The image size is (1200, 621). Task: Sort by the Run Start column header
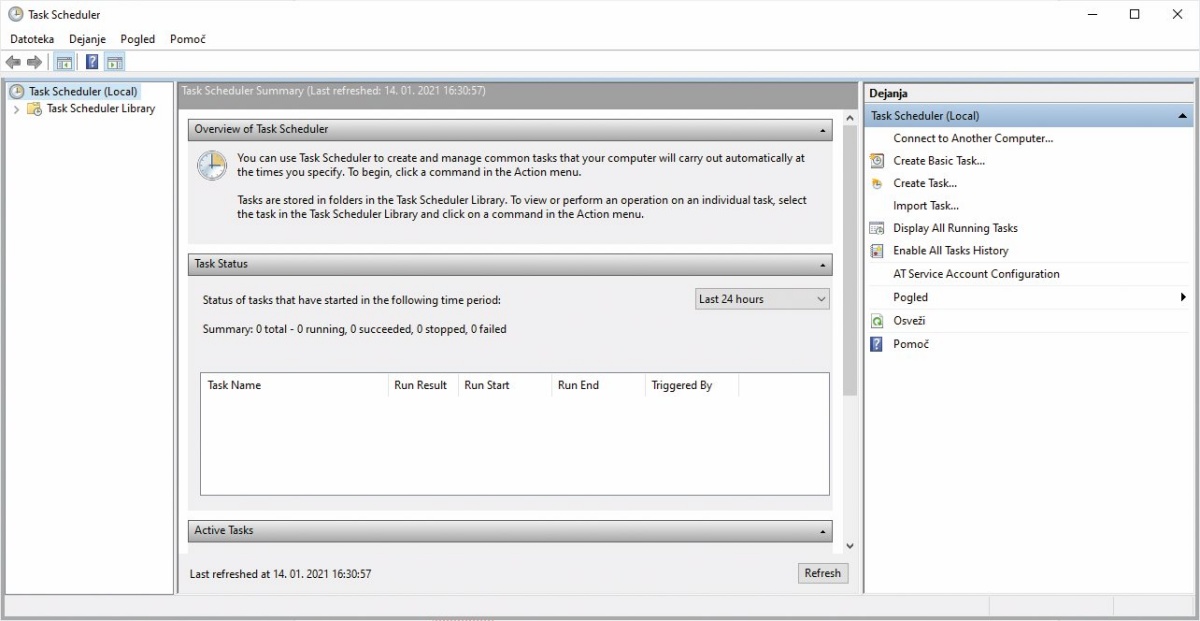pos(505,385)
